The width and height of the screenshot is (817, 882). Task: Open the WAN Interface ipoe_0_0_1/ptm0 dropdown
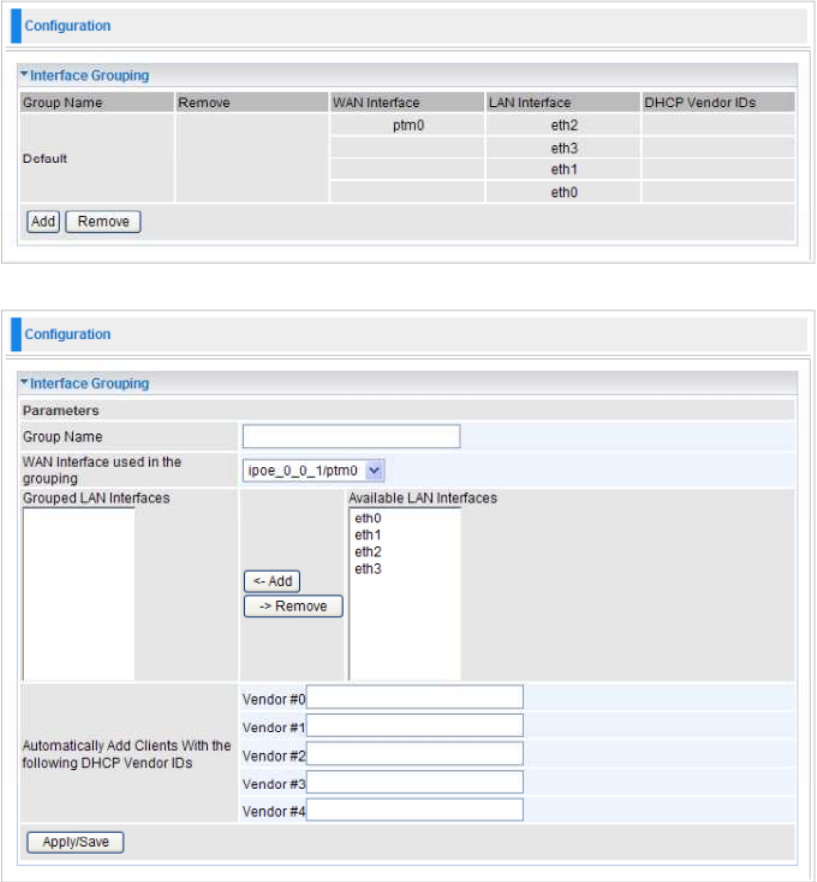coord(313,470)
